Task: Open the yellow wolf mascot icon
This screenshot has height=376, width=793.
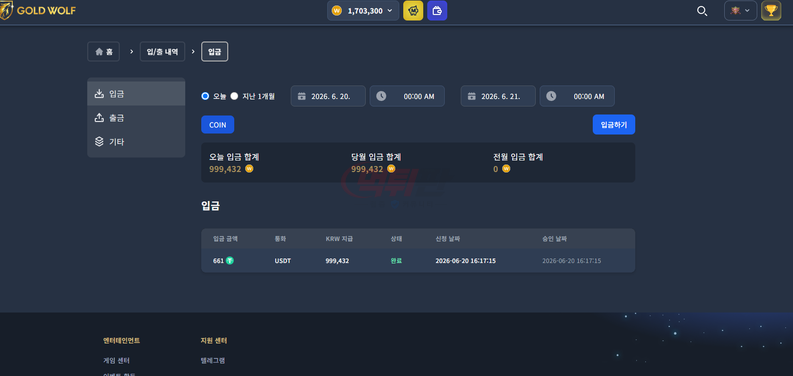Action: 413,11
